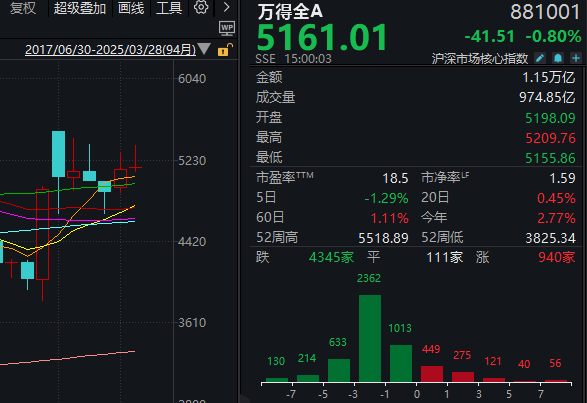The width and height of the screenshot is (587, 403).
Task: Click the SSE 15:00:03 timestamp
Action: pyautogui.click(x=294, y=59)
